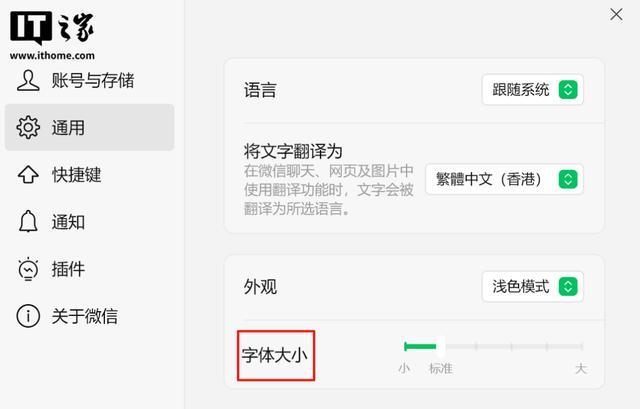Click green stepper arrows on 浅色模式 selector
Image resolution: width=640 pixels, height=409 pixels.
(x=568, y=287)
